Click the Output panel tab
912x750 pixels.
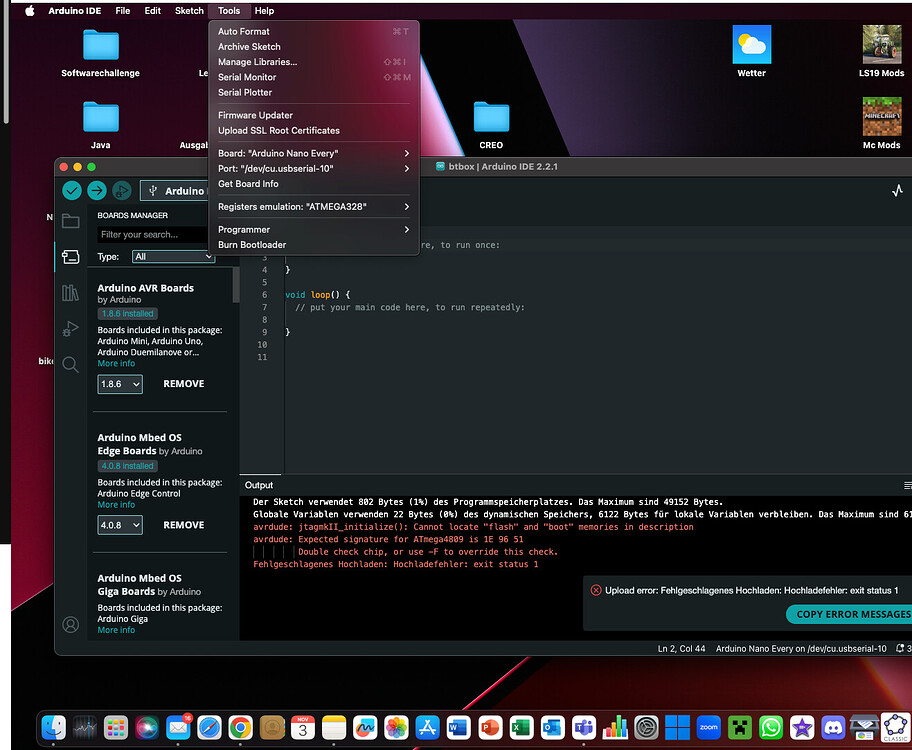pyautogui.click(x=259, y=485)
